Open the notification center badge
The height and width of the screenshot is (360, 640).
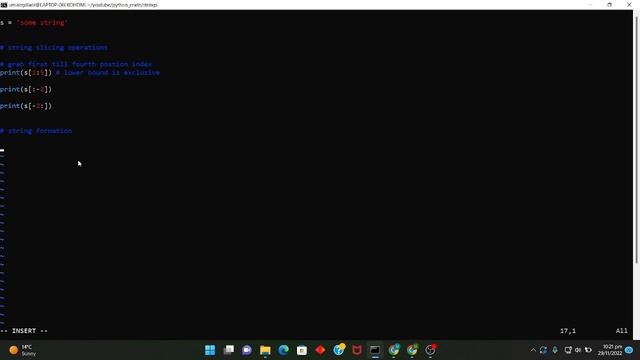click(x=629, y=350)
